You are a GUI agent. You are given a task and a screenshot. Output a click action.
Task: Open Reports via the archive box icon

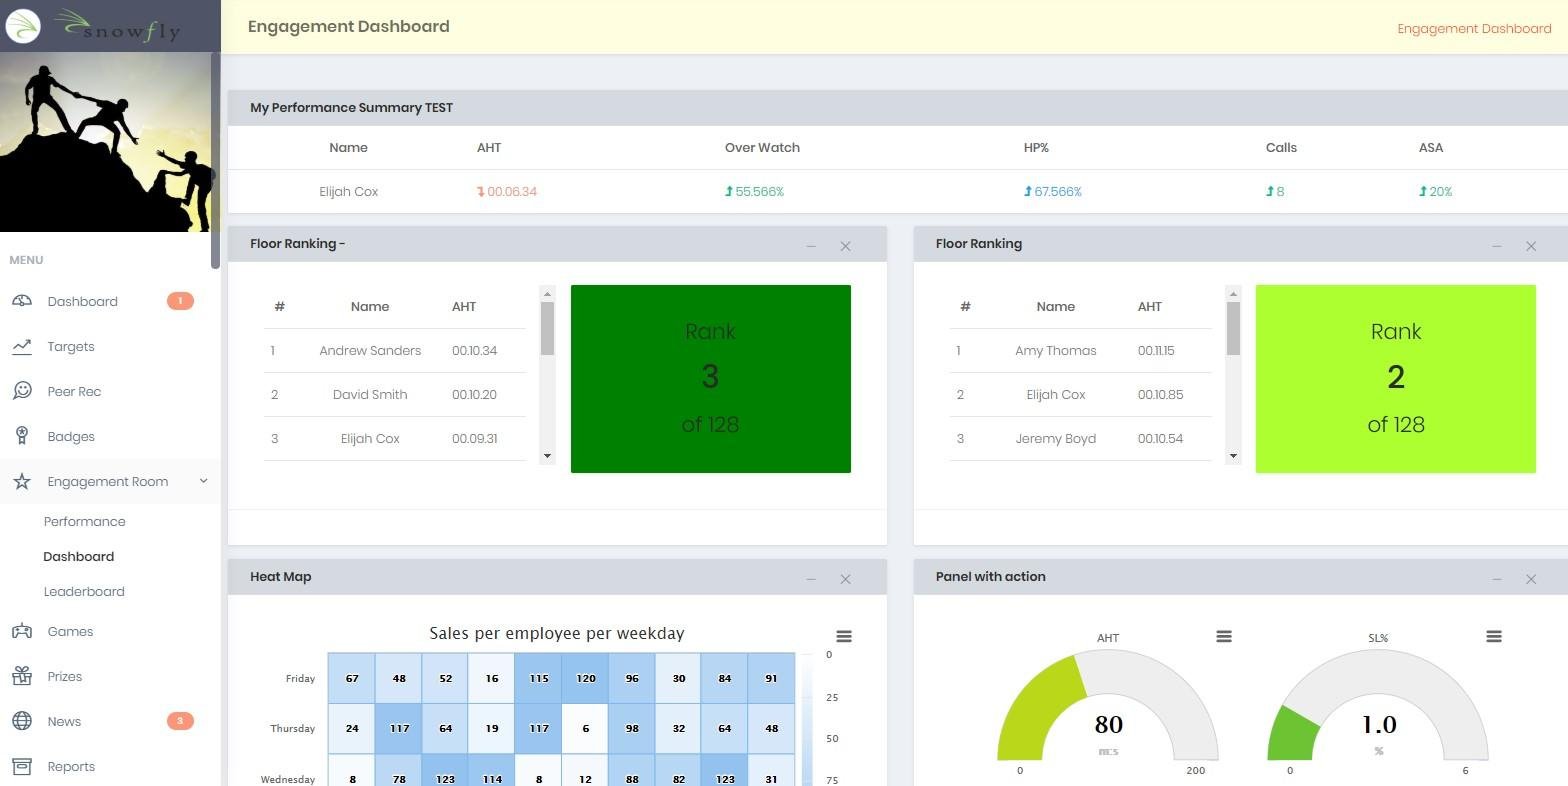pyautogui.click(x=22, y=766)
